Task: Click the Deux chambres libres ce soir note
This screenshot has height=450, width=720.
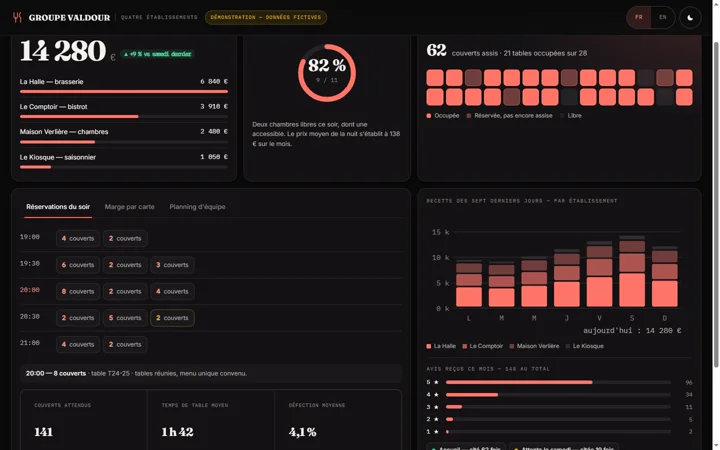Action: click(x=326, y=134)
